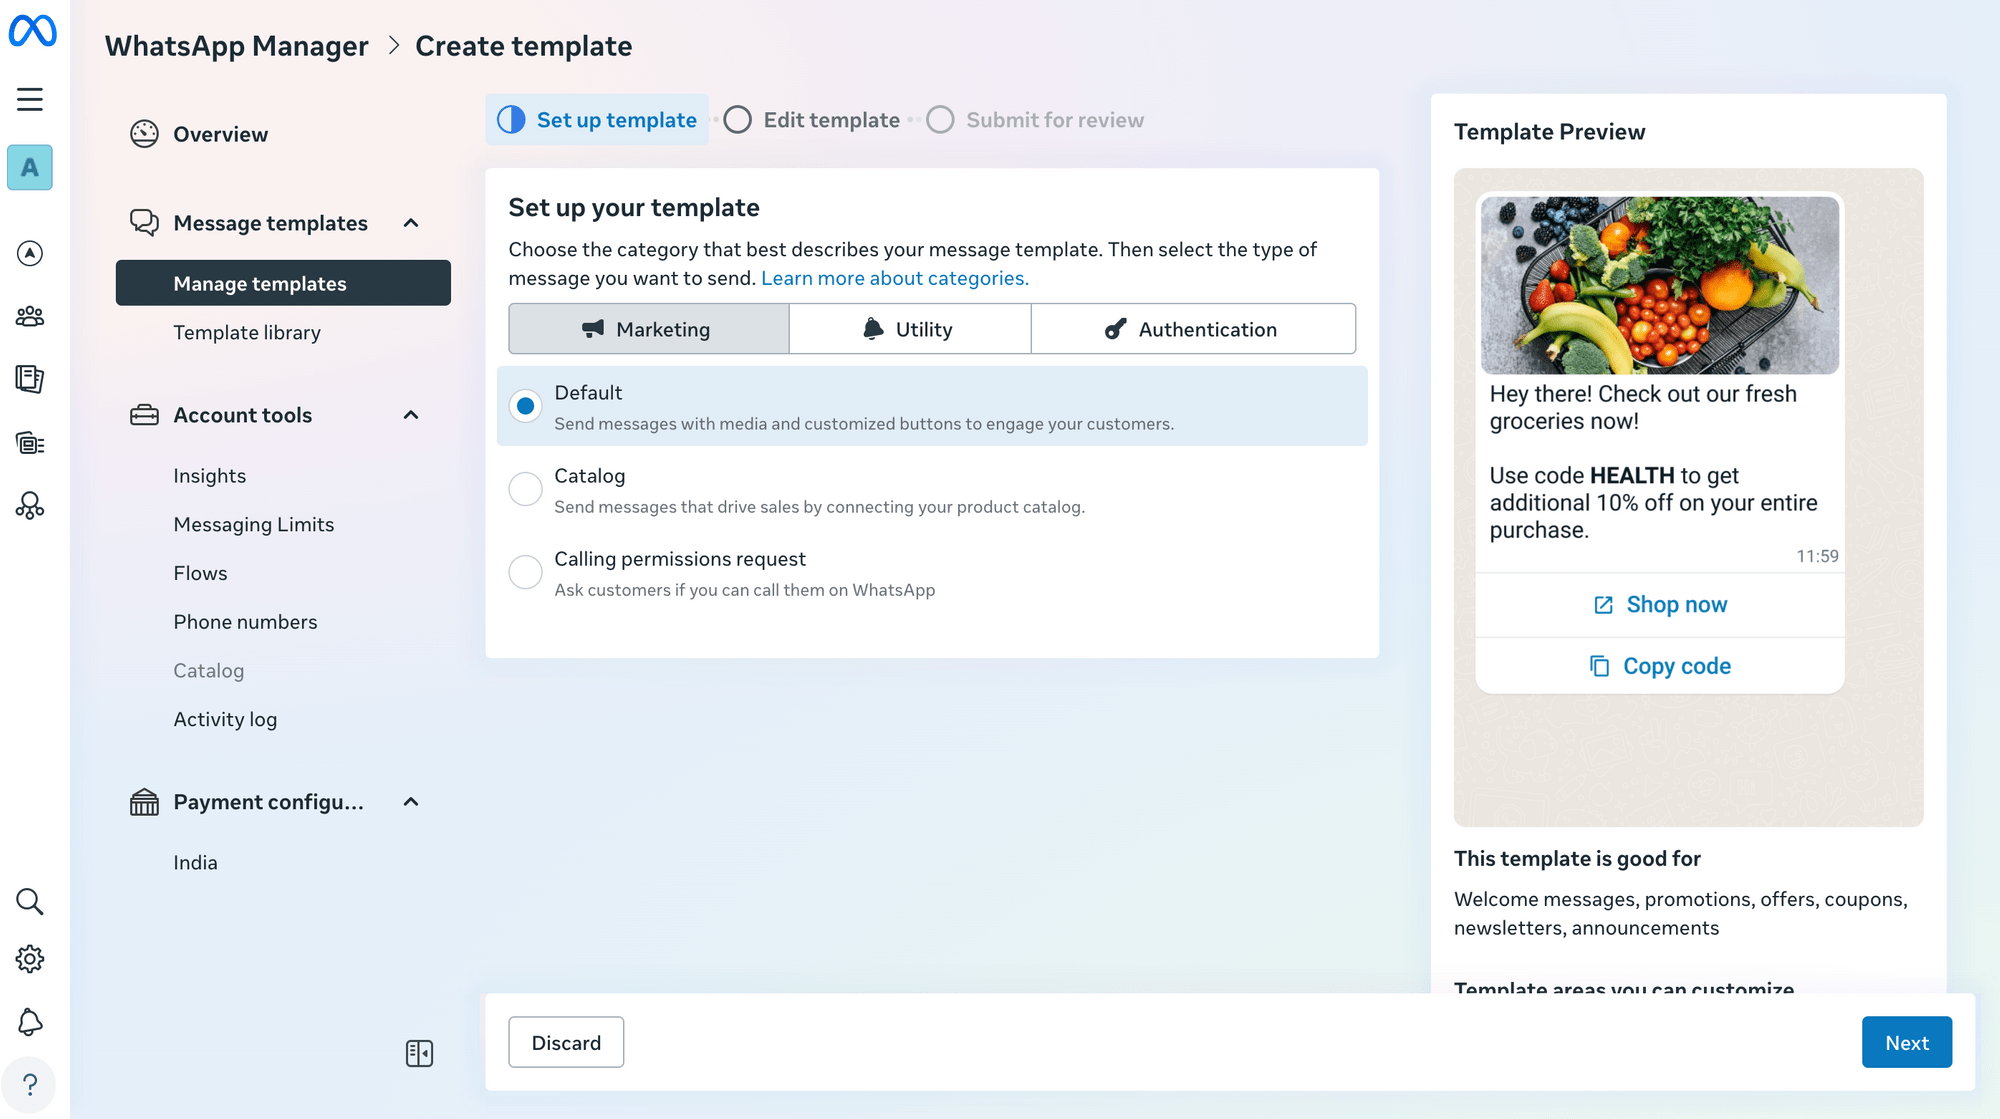Viewport: 2000px width, 1119px height.
Task: Collapse the Payment configuration section
Action: [410, 801]
